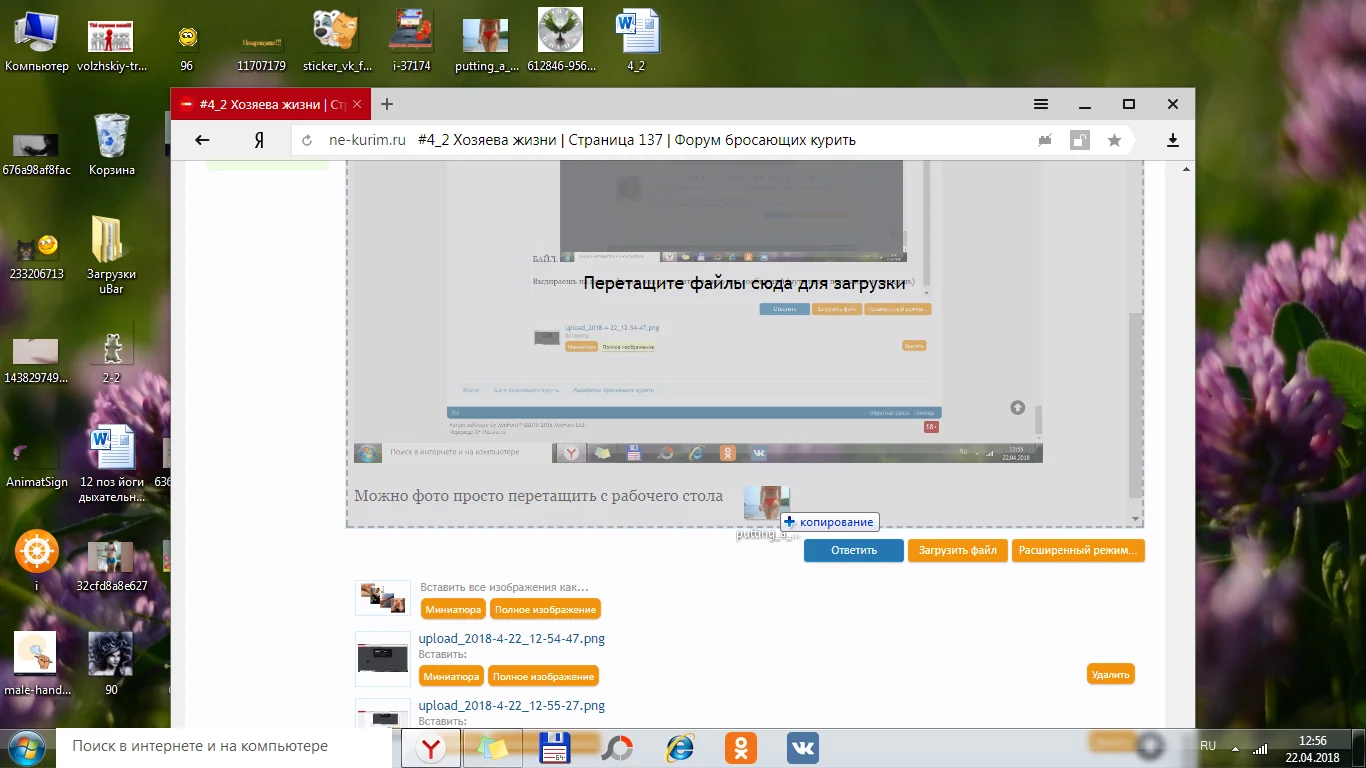The height and width of the screenshot is (768, 1366).
Task: Go back with the browser back arrow
Action: pos(202,140)
